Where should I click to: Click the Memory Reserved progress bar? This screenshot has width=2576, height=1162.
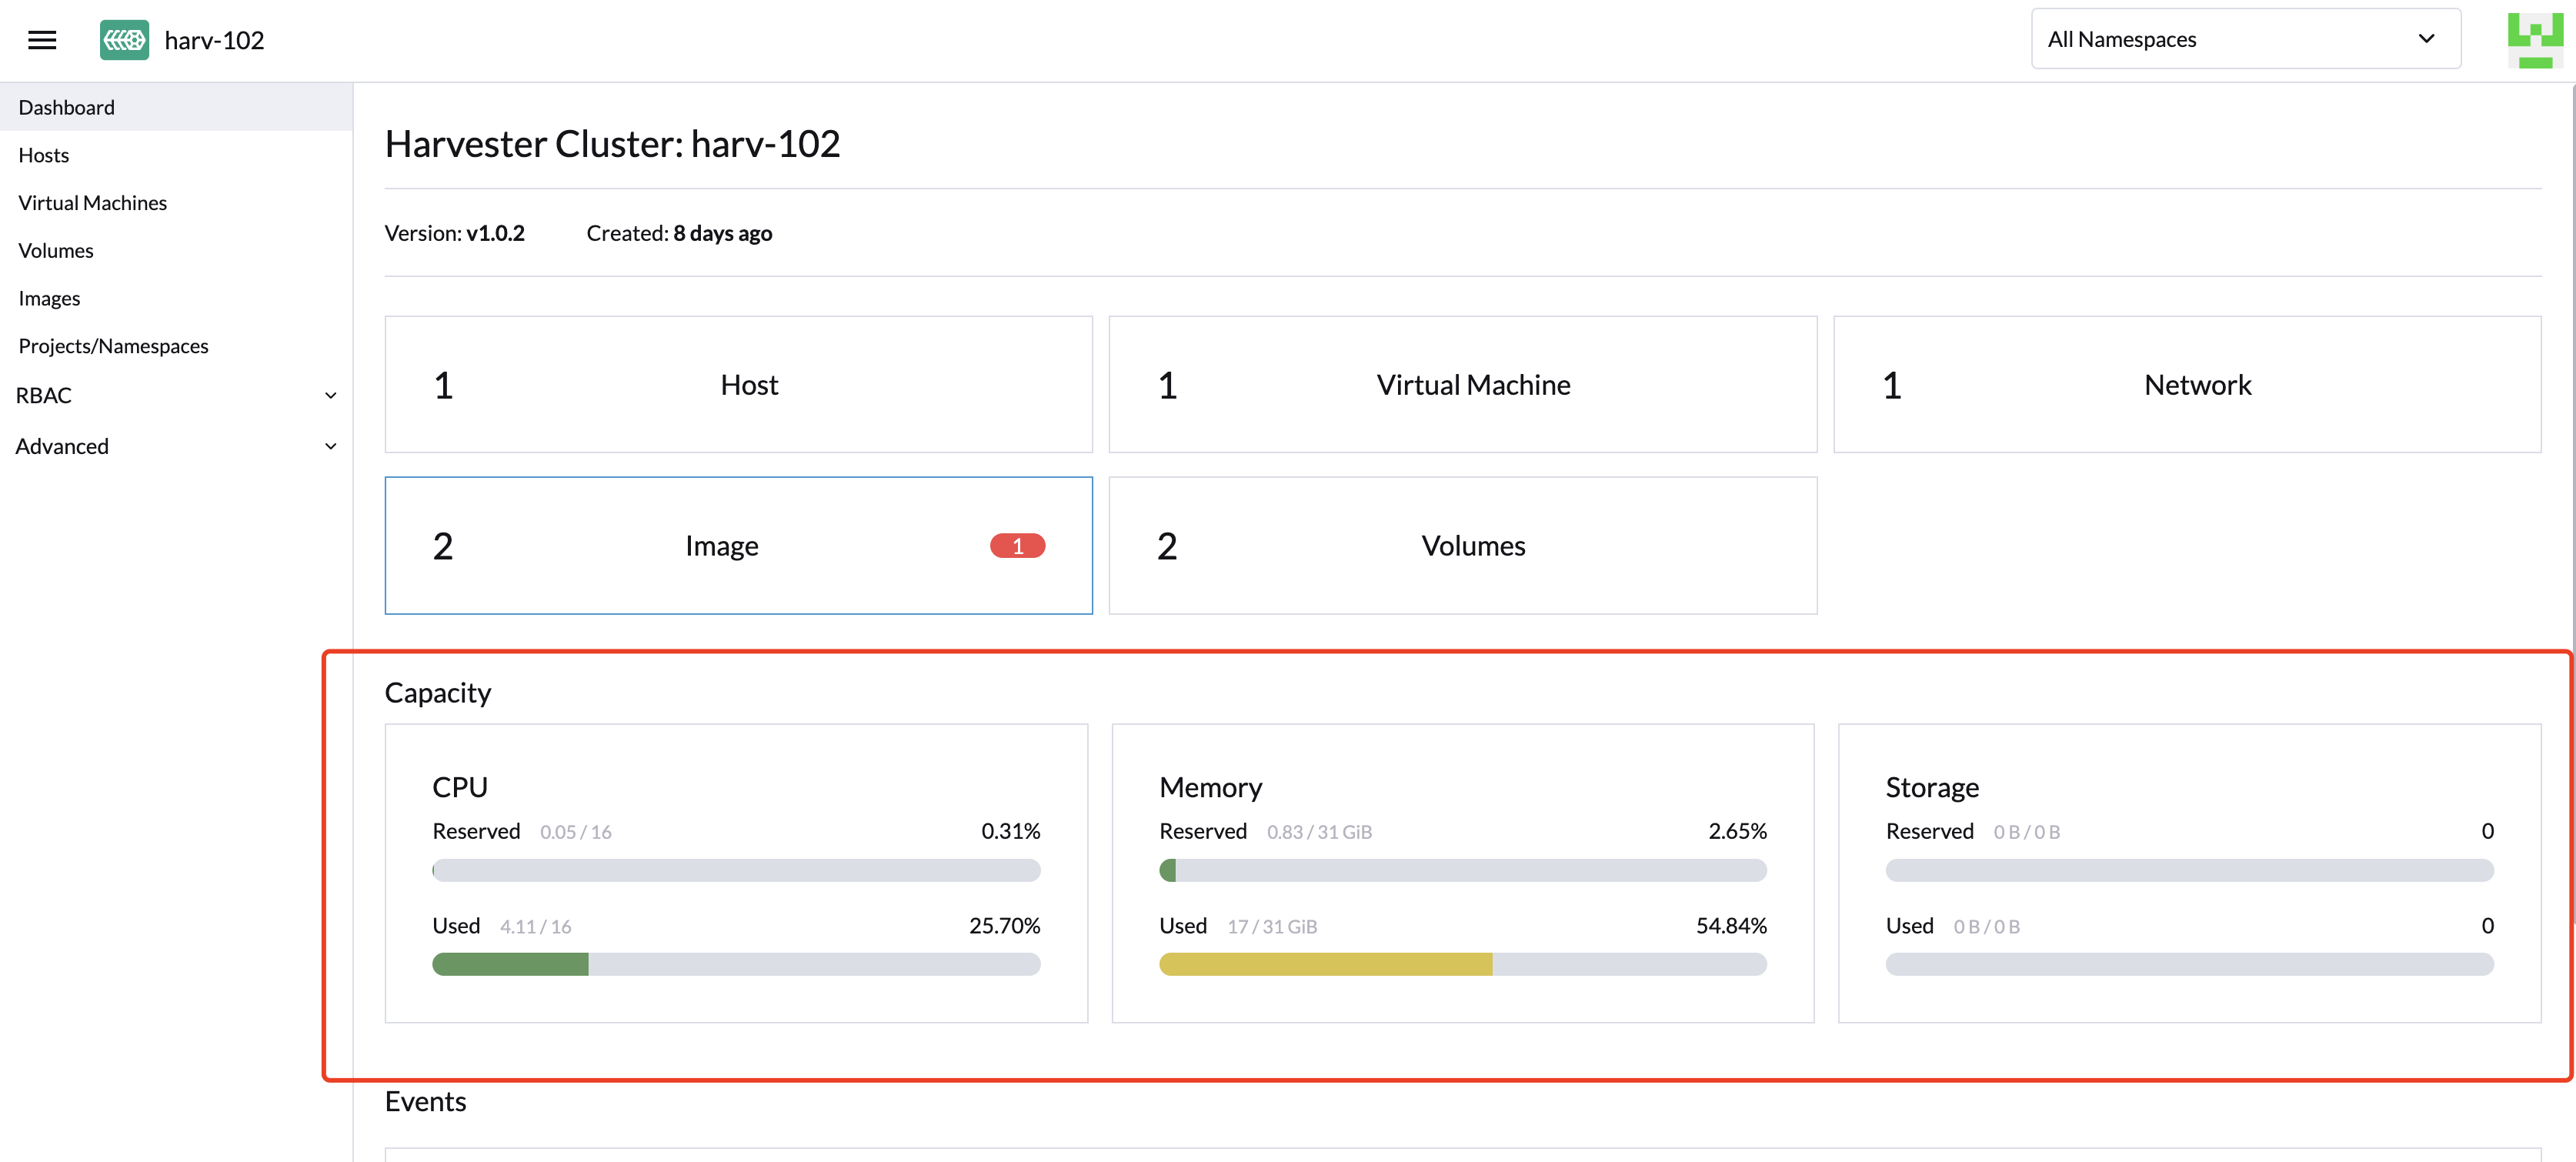[x=1462, y=870]
